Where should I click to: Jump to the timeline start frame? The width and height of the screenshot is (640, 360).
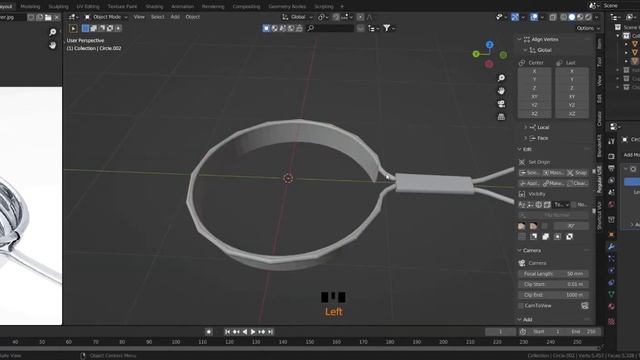(227, 332)
